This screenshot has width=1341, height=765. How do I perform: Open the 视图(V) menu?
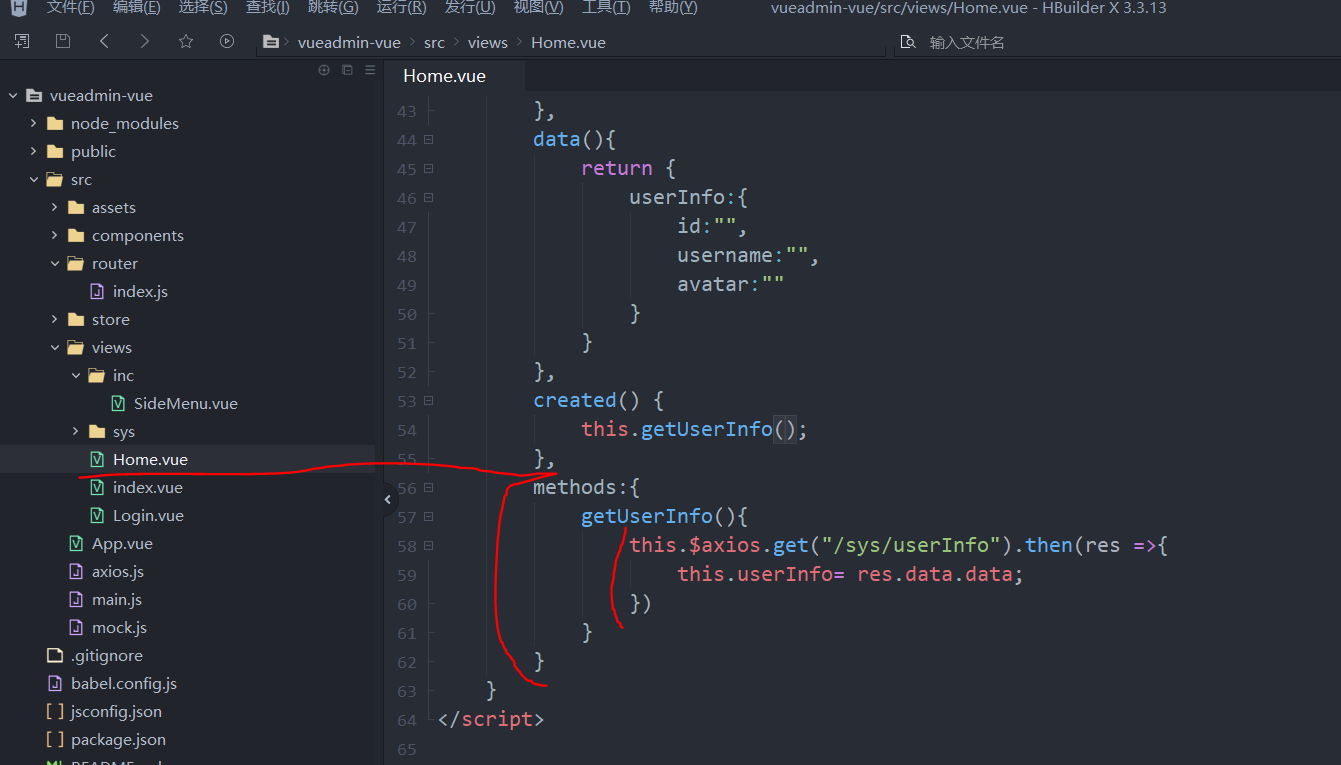pyautogui.click(x=538, y=8)
